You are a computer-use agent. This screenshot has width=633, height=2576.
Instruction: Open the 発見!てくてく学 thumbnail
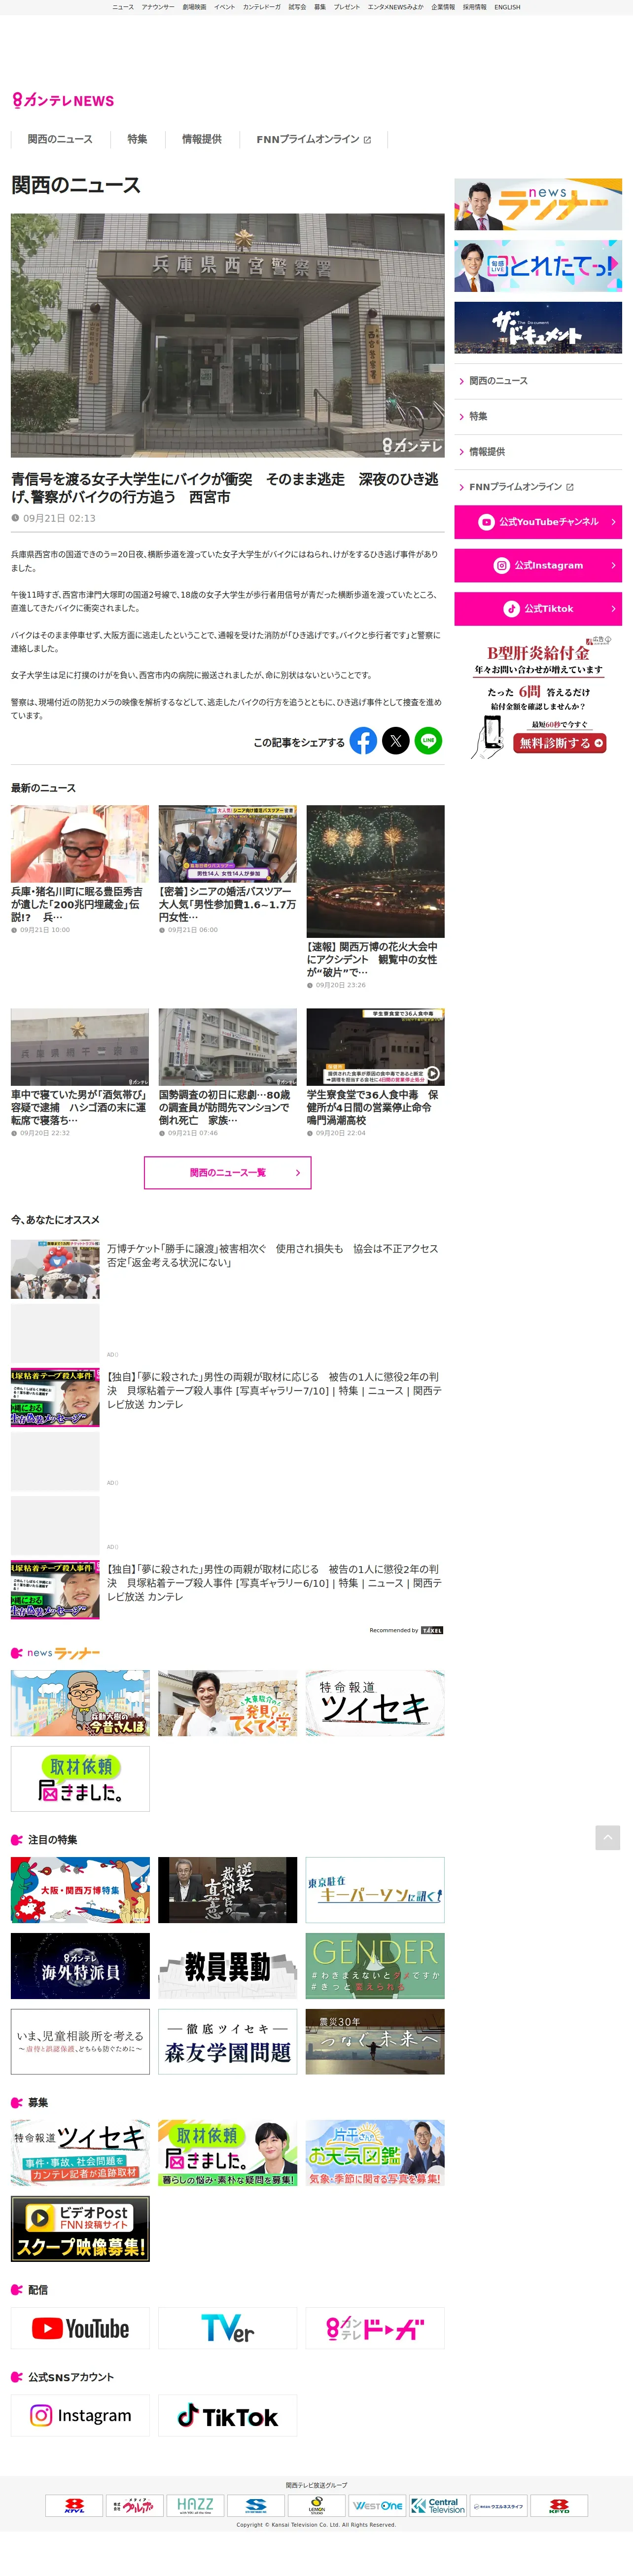tap(228, 1703)
